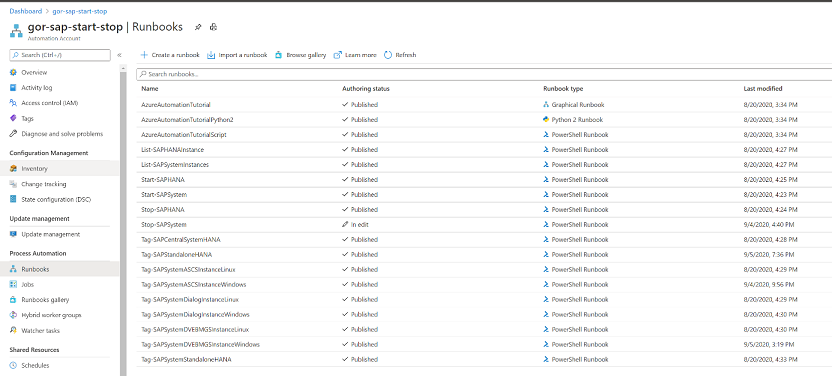
Task: Sort by the Name column header
Action: point(150,89)
